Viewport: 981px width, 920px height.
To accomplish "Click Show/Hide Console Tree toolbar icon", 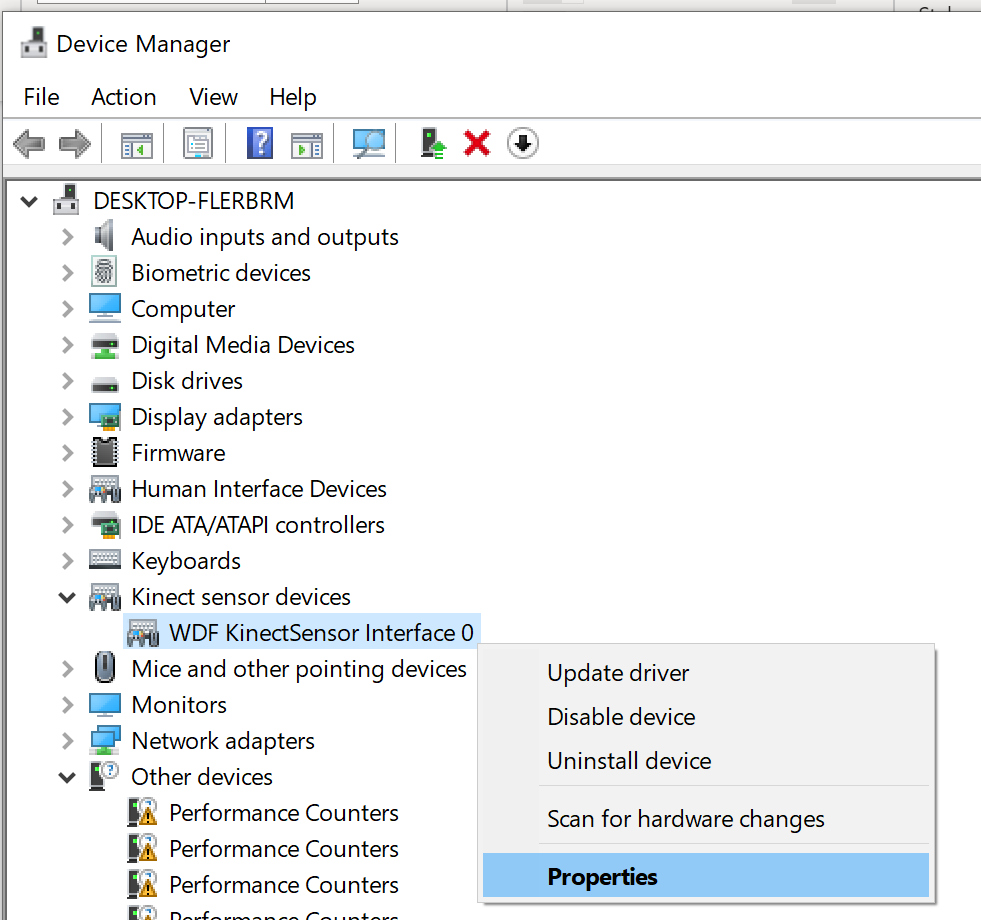I will (x=136, y=144).
